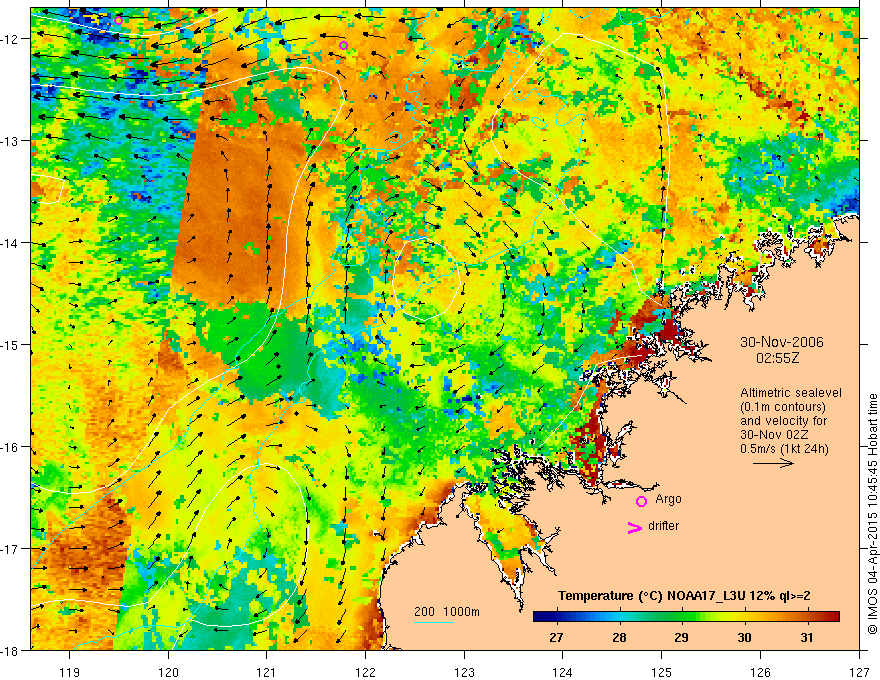Screen dimensions: 880x680
Task: Click latitude axis label -15
Action: (x=10, y=344)
